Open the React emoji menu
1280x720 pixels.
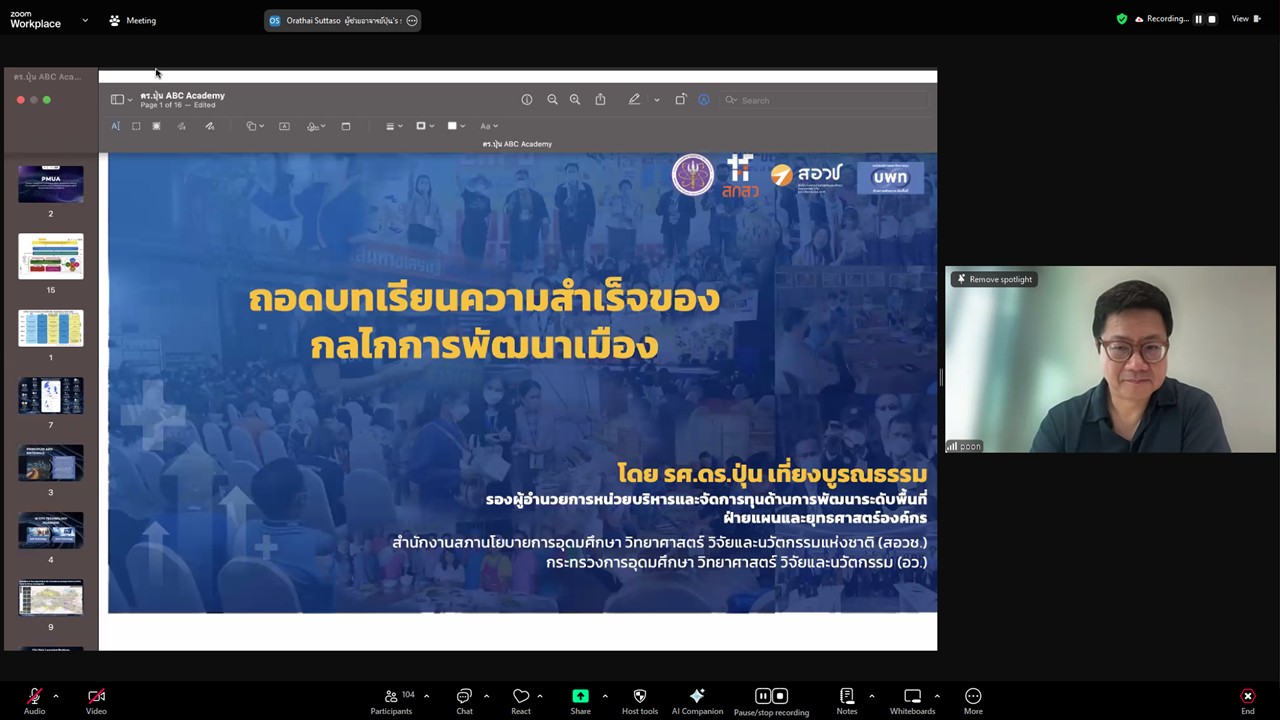[521, 701]
